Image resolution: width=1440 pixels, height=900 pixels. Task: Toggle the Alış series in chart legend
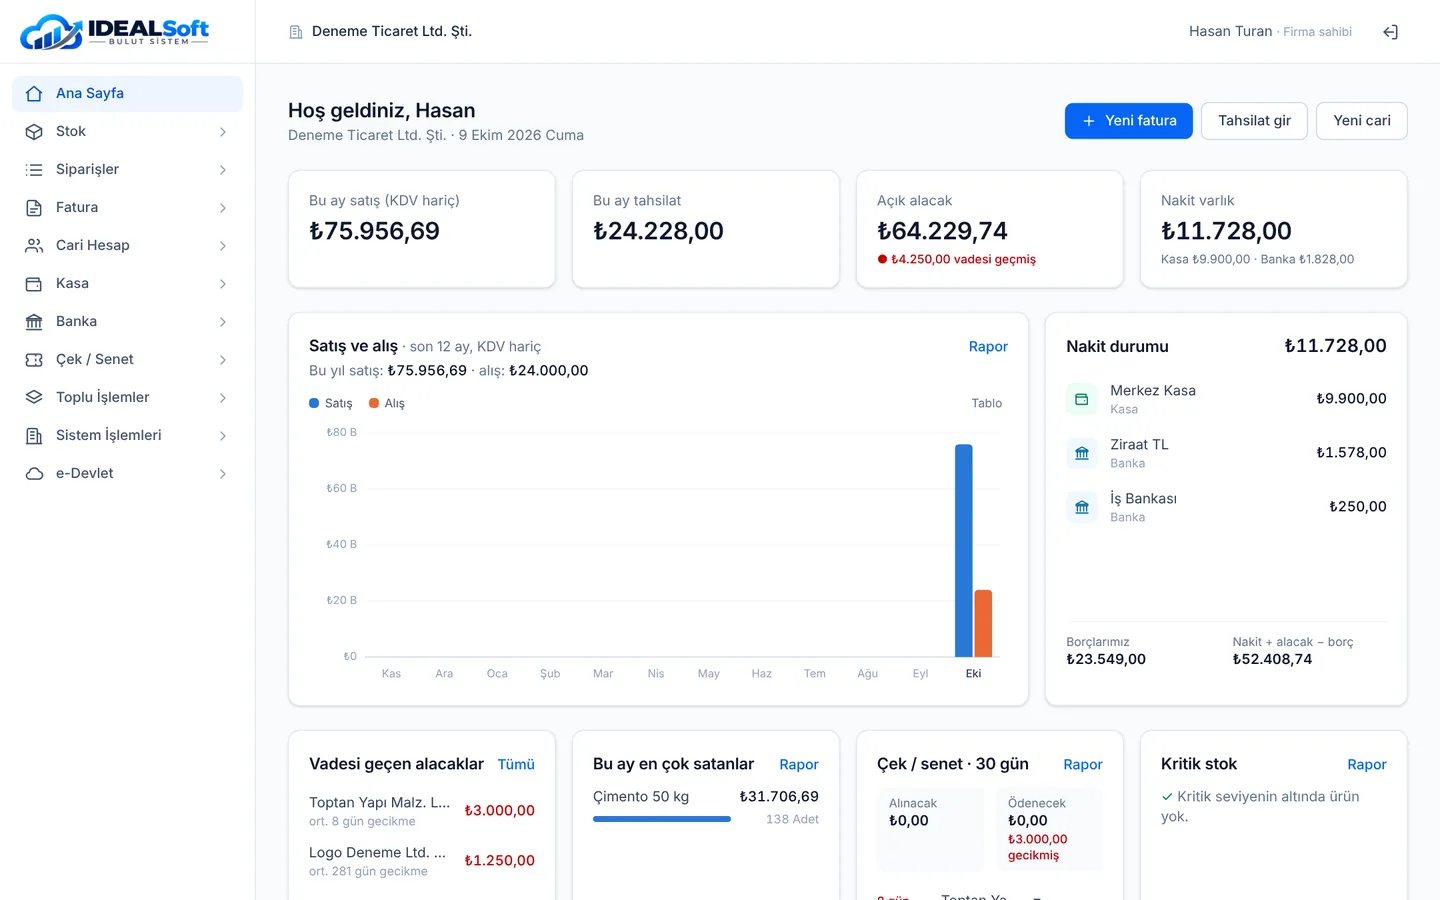pos(387,403)
